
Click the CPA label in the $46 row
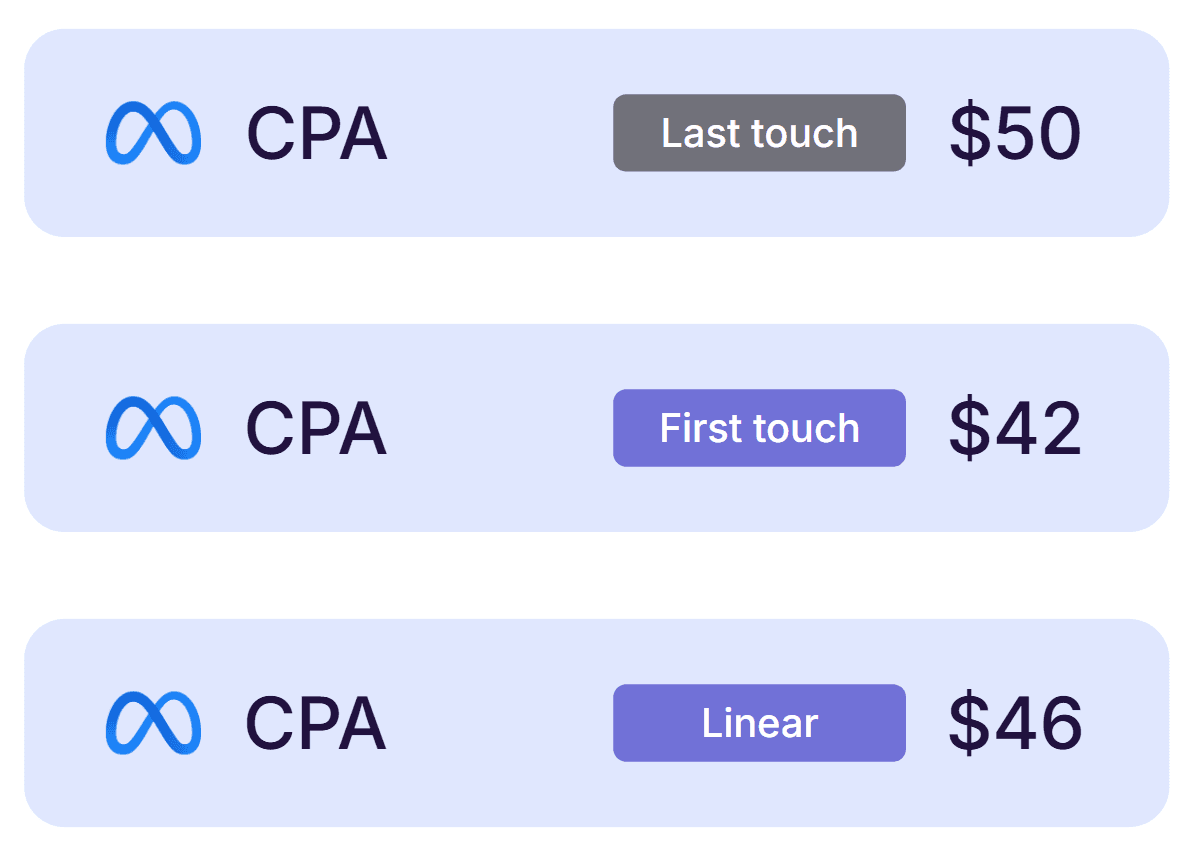[x=316, y=724]
